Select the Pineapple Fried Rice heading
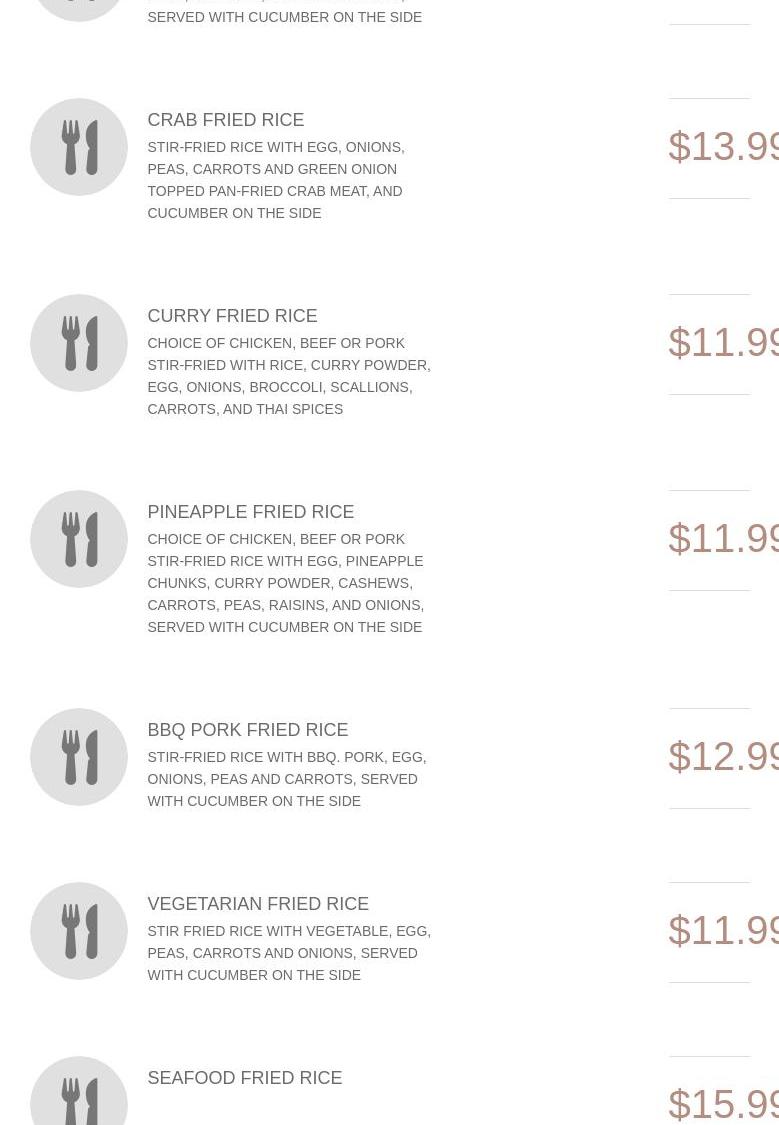Image resolution: width=779 pixels, height=1125 pixels. pos(250,512)
